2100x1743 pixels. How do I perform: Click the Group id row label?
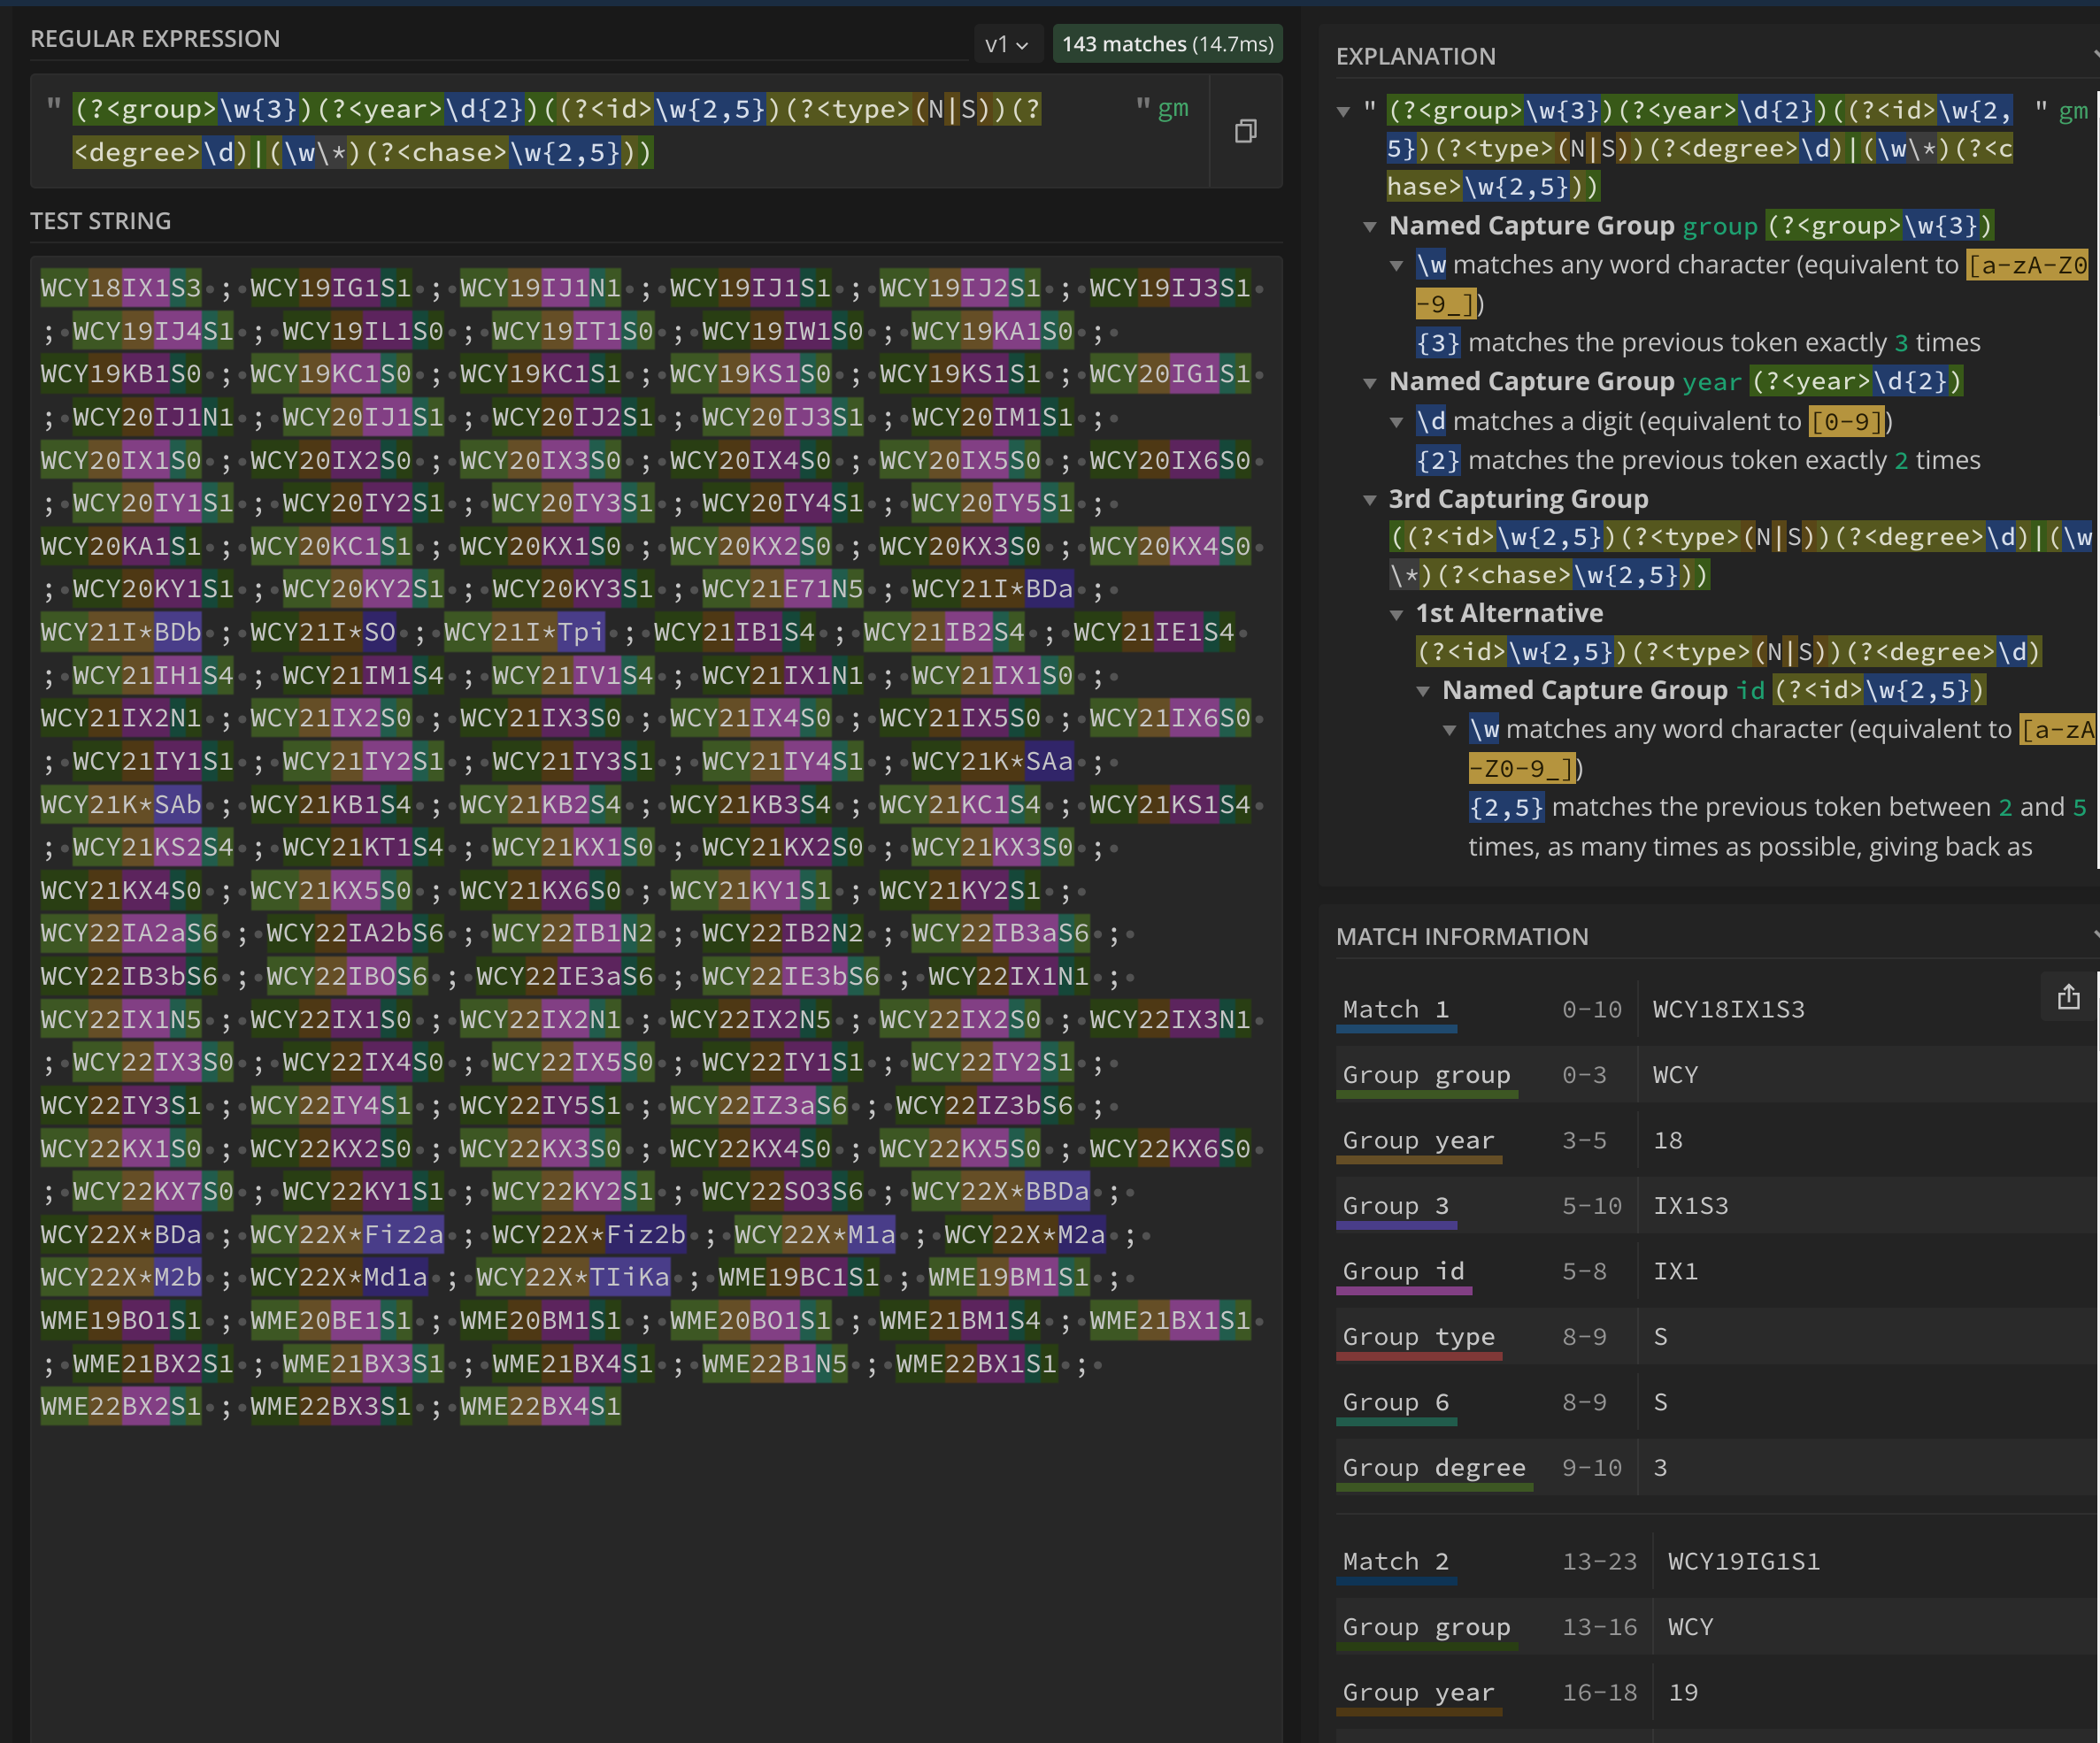pyautogui.click(x=1403, y=1271)
